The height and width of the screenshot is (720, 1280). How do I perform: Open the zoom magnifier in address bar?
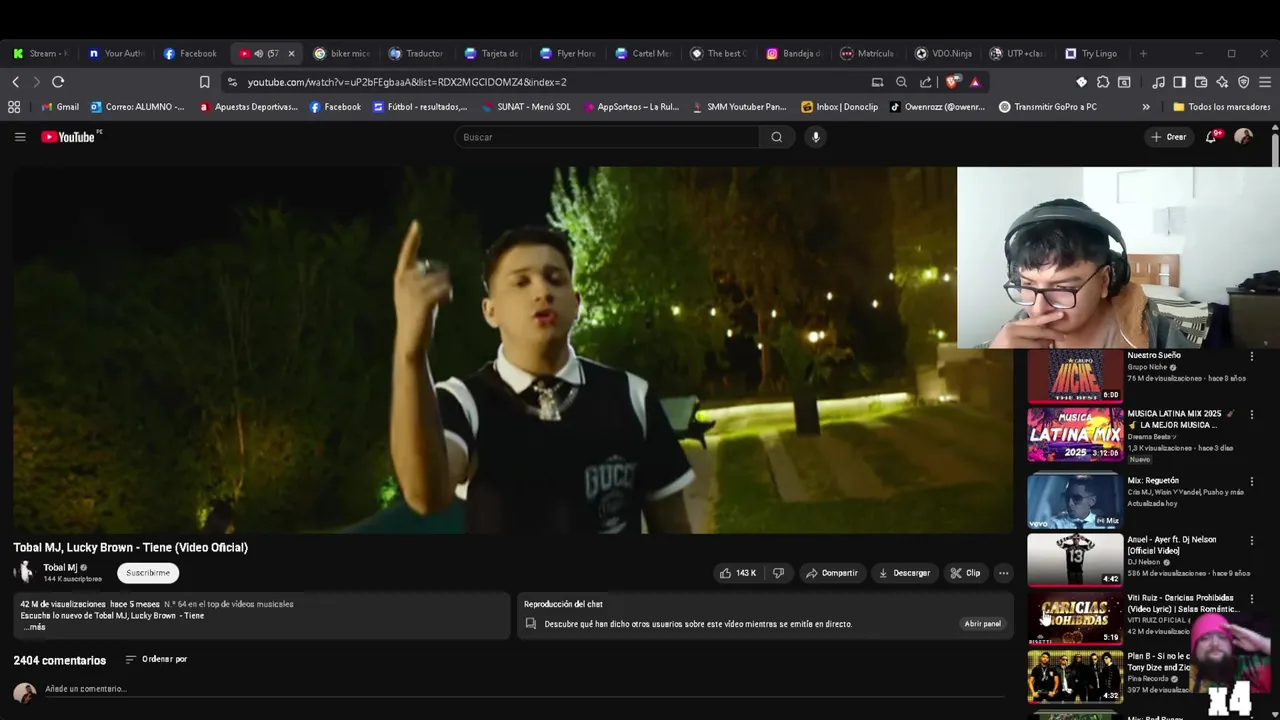coord(901,82)
